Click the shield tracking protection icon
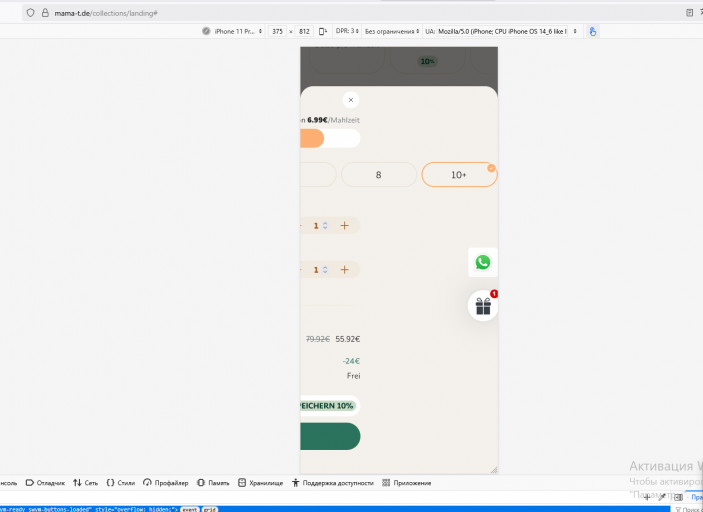The width and height of the screenshot is (703, 512). 30,13
